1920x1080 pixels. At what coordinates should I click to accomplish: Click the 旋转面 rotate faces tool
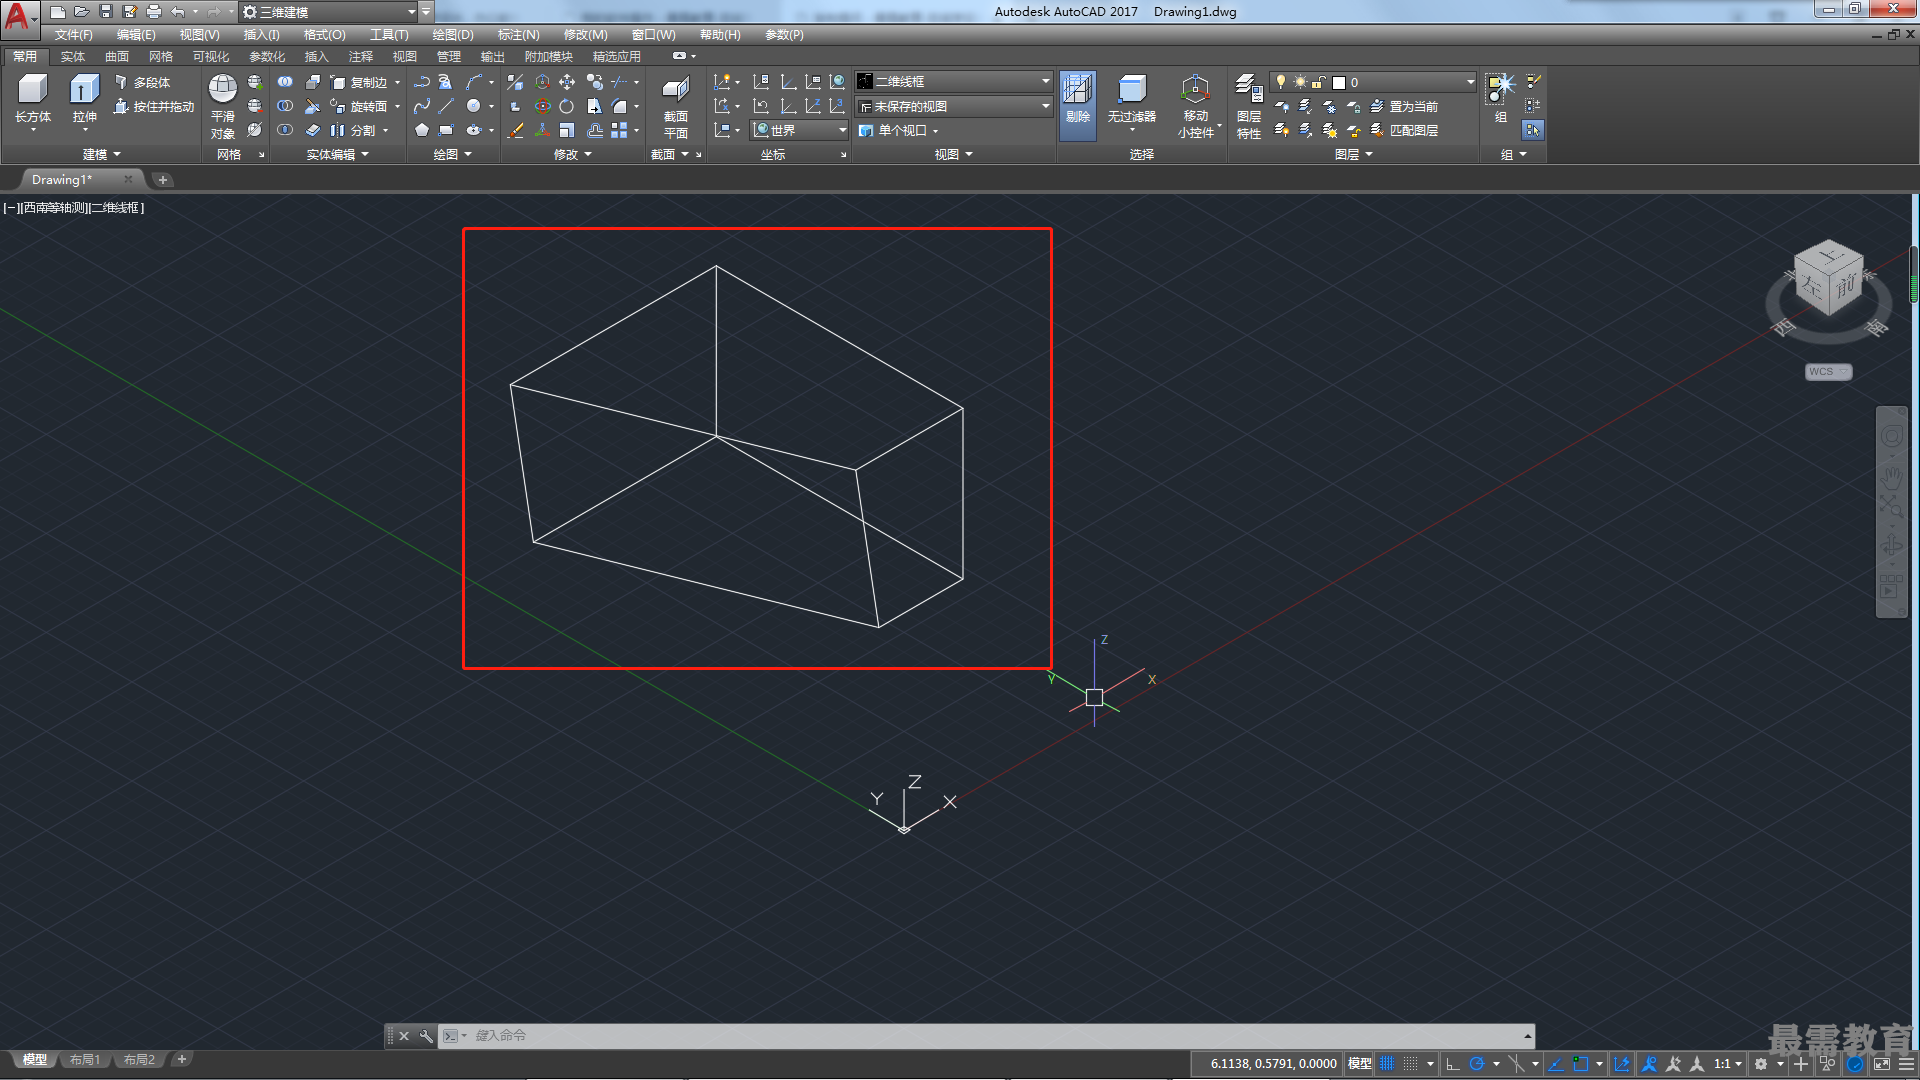point(359,106)
